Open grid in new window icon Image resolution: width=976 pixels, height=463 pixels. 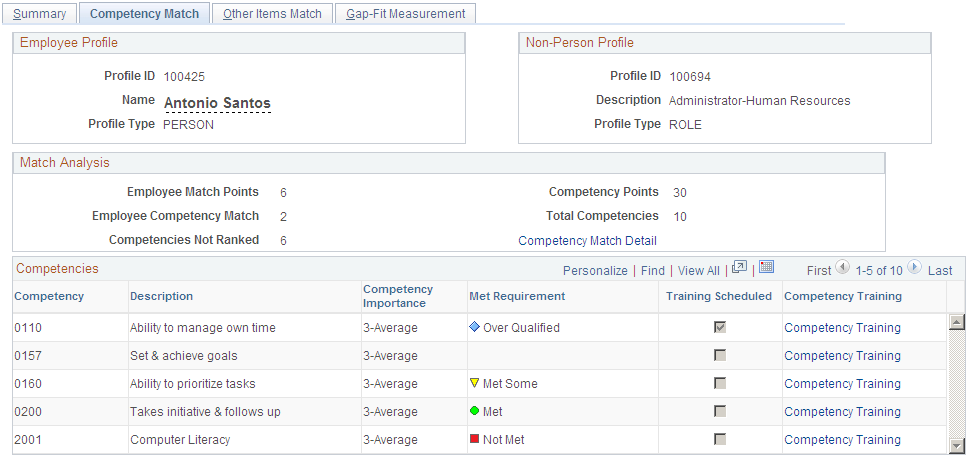[739, 268]
